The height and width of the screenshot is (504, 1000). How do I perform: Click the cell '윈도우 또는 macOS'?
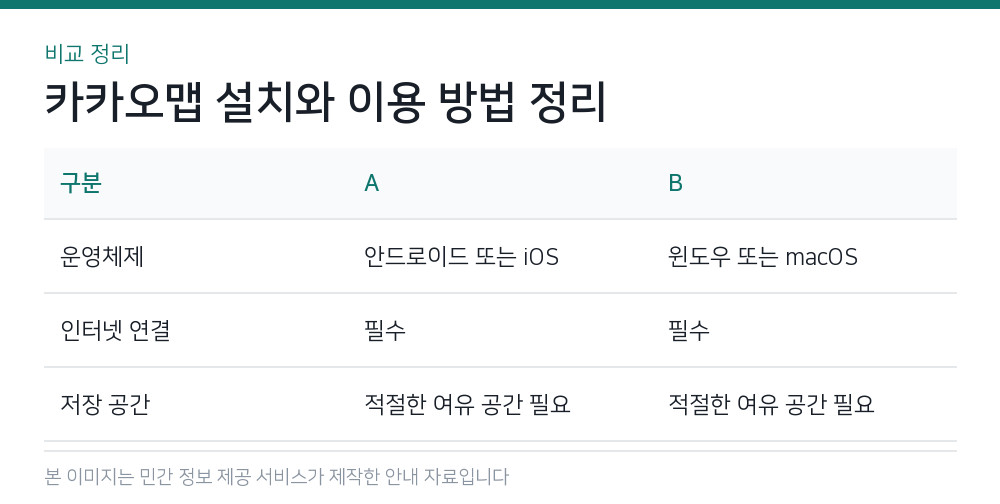tap(763, 256)
